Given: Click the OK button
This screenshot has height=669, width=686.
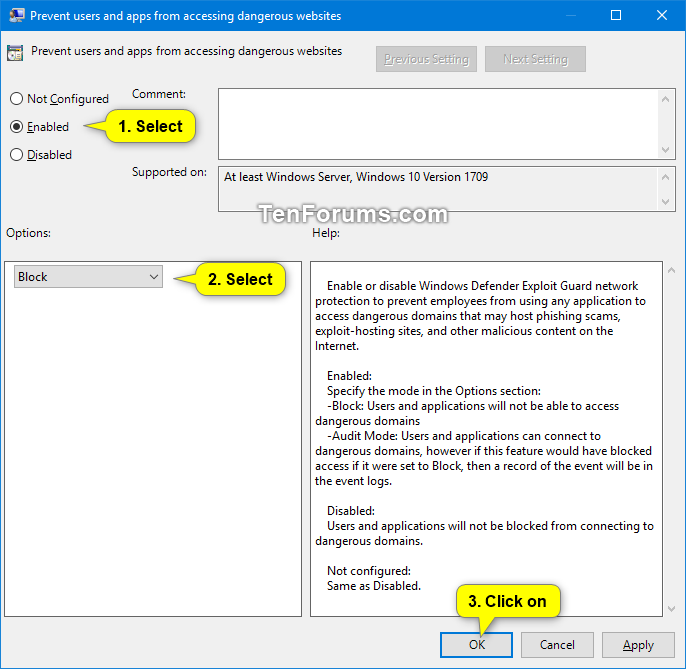Looking at the screenshot, I should 476,644.
